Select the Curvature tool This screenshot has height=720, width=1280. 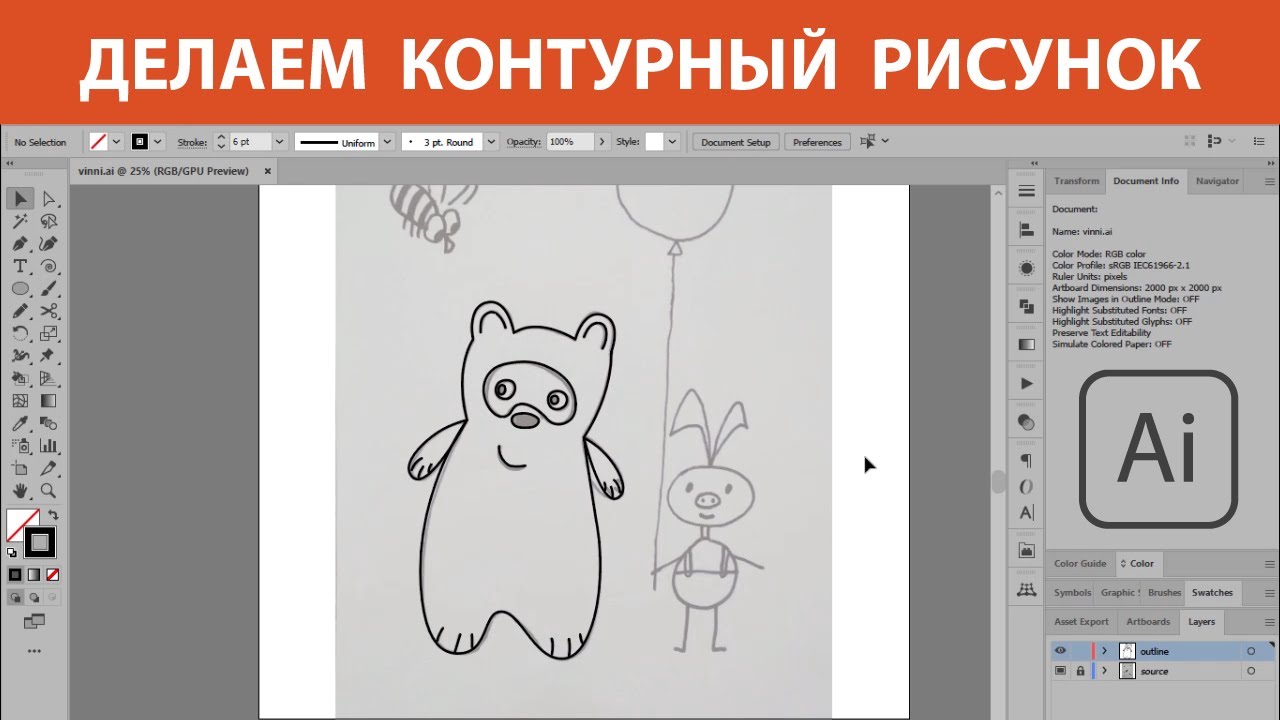[48, 244]
